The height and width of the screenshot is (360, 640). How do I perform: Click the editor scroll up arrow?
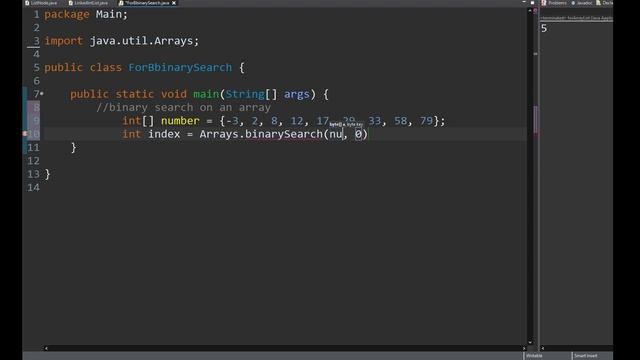[x=530, y=11]
